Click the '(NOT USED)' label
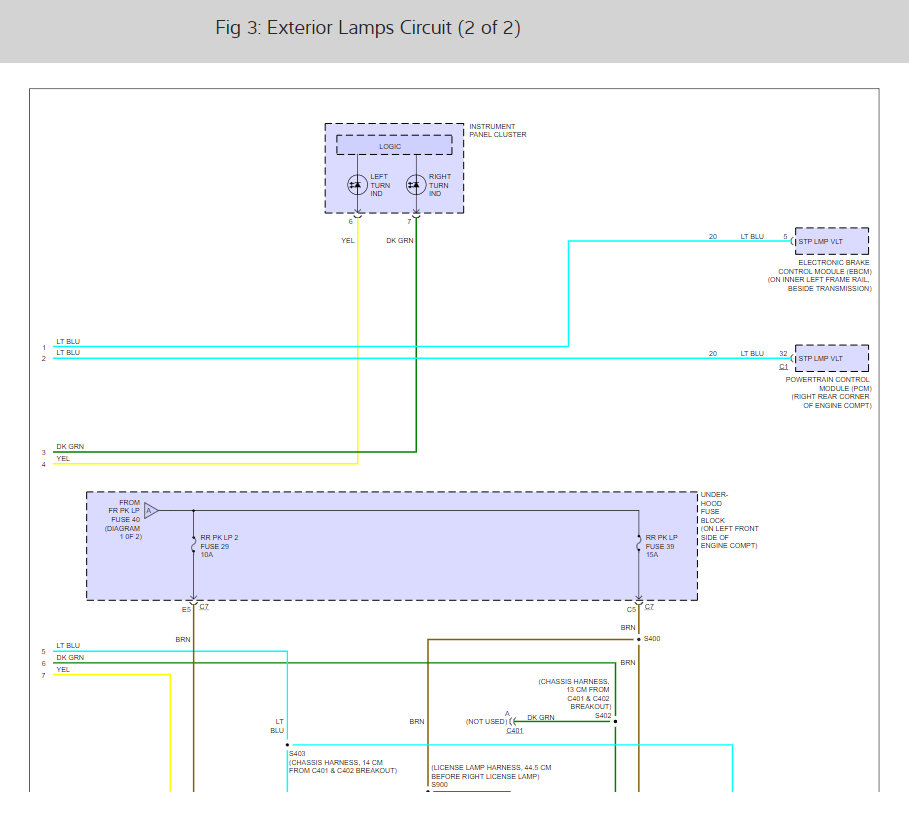 click(x=486, y=722)
